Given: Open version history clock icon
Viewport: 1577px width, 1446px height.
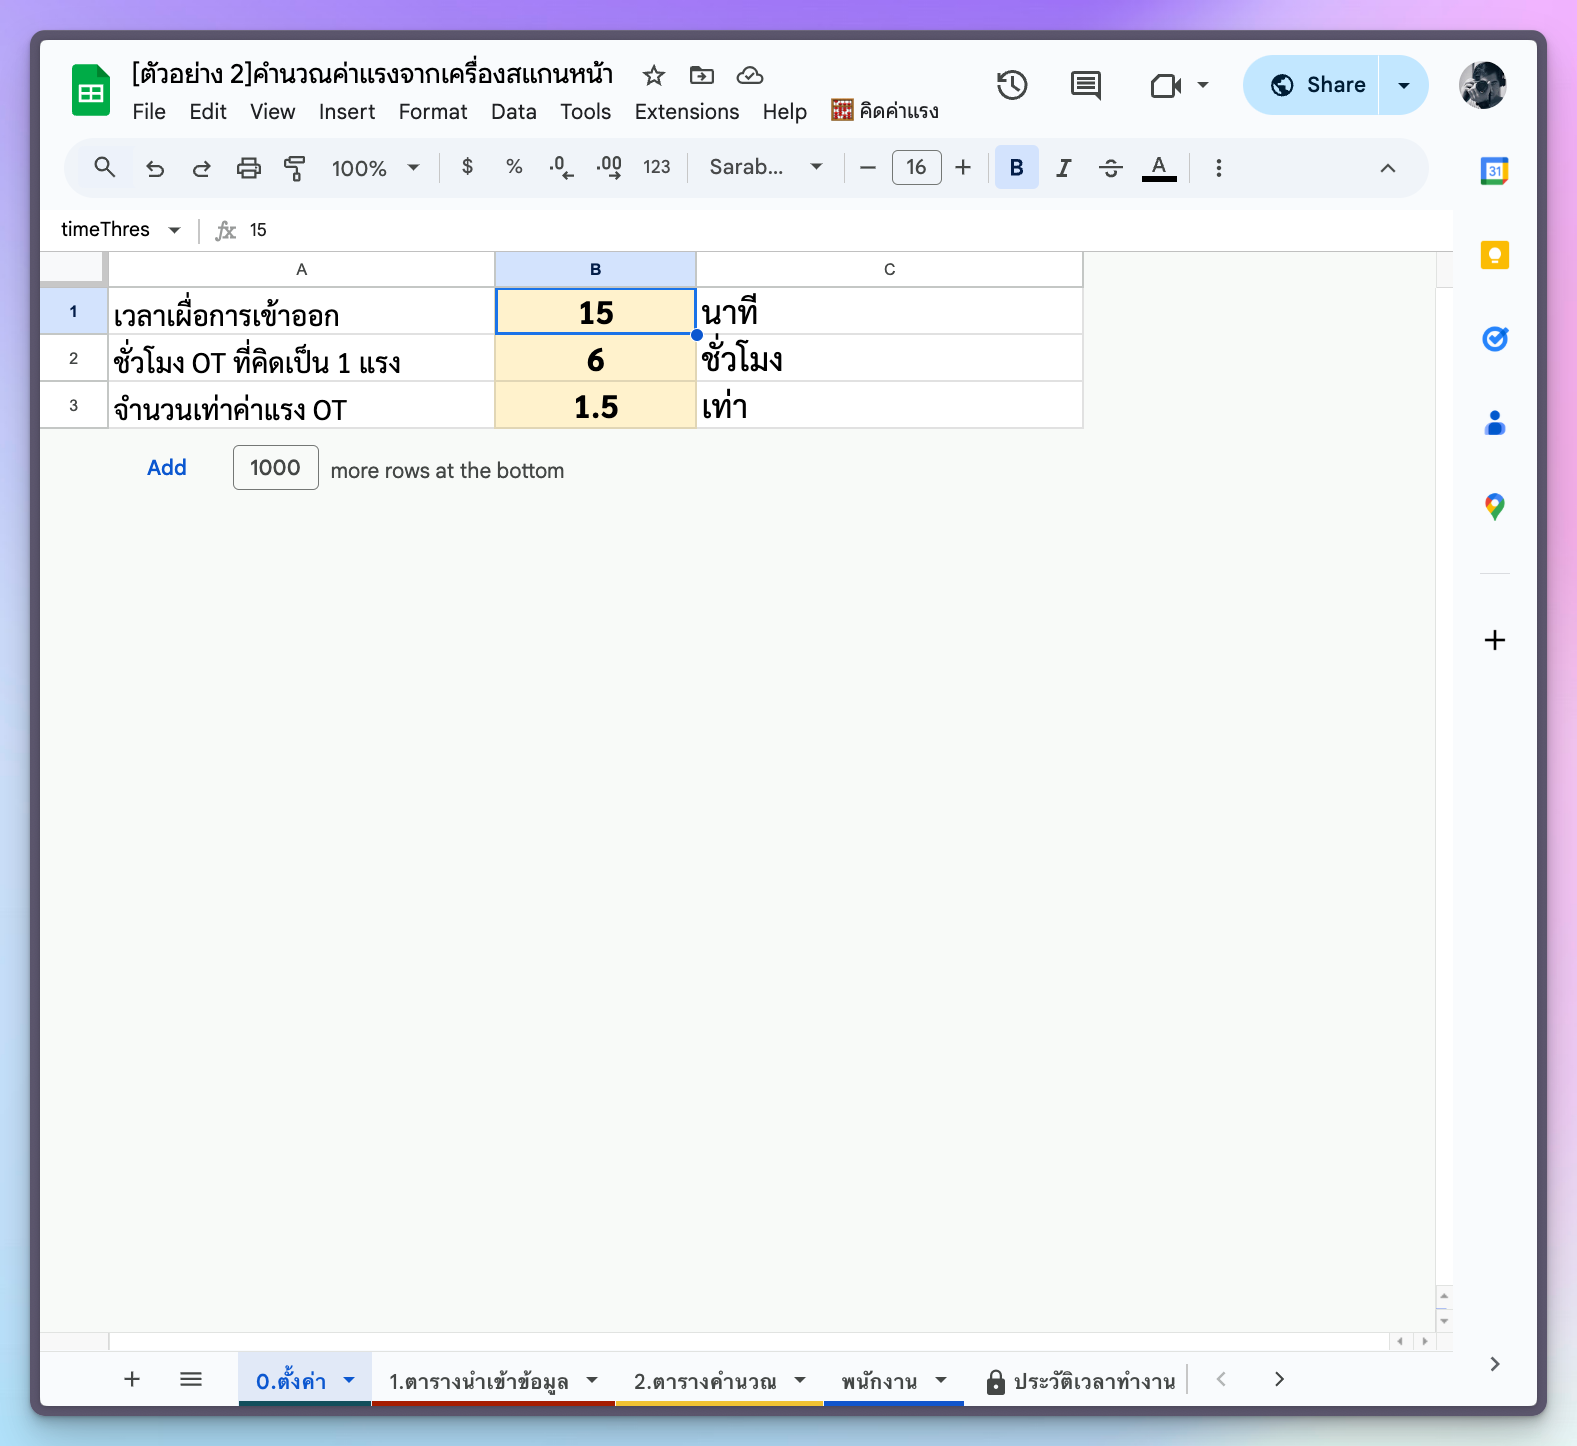Looking at the screenshot, I should pos(1012,85).
